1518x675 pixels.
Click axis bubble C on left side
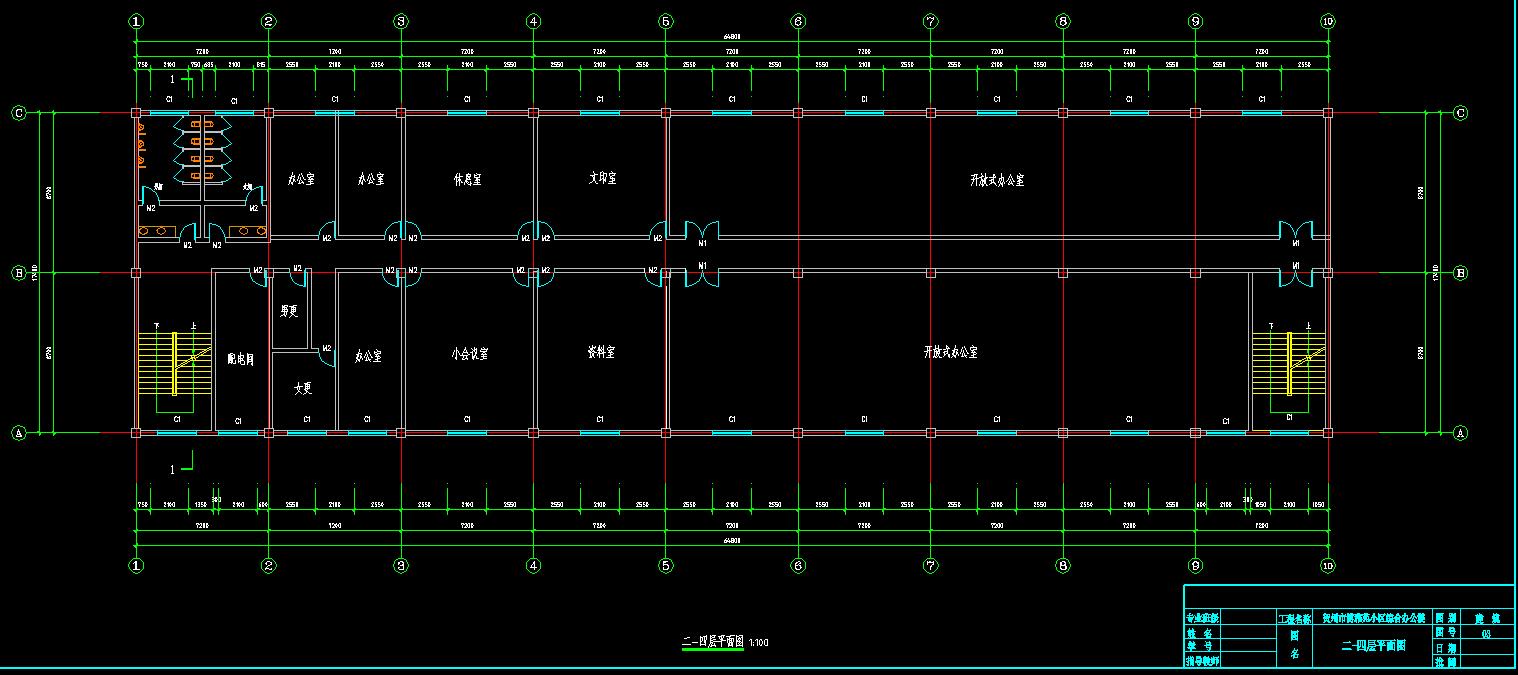(x=18, y=113)
